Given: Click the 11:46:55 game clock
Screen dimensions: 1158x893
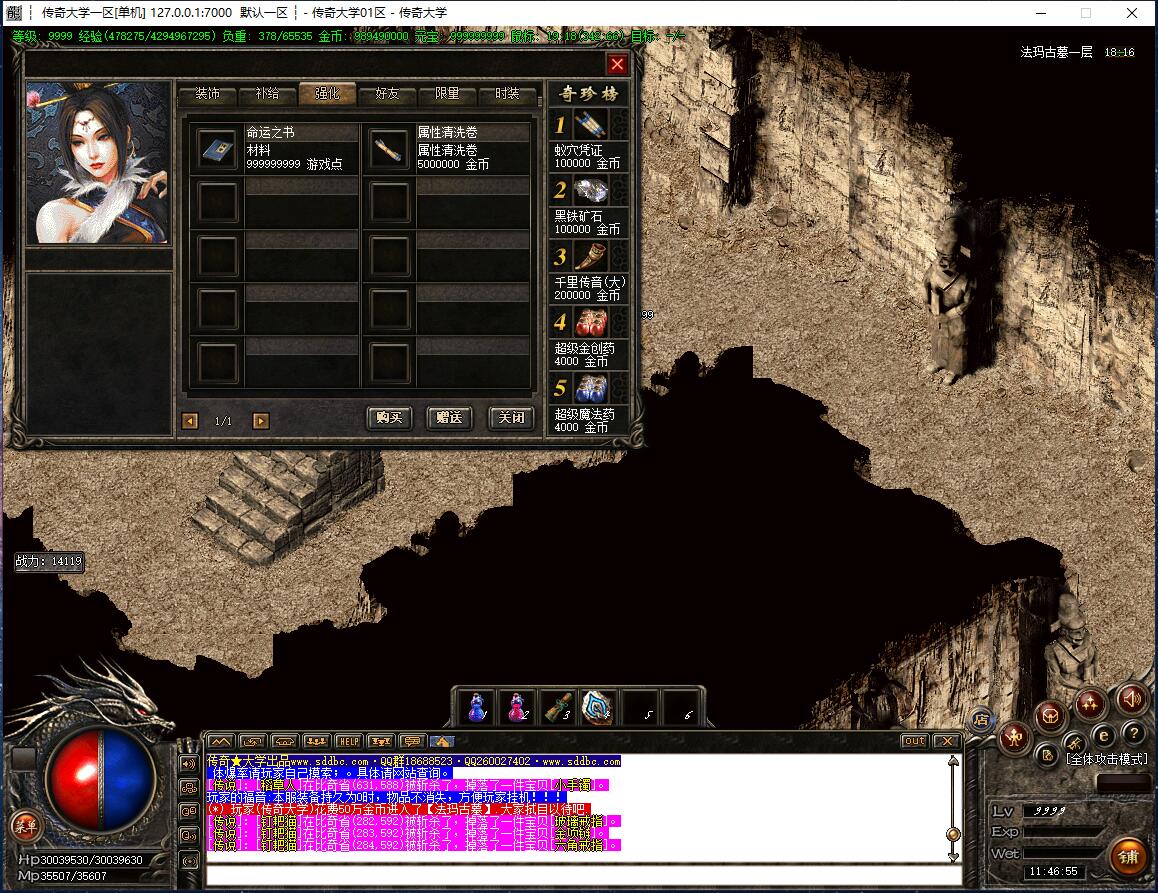Looking at the screenshot, I should pos(1053,872).
